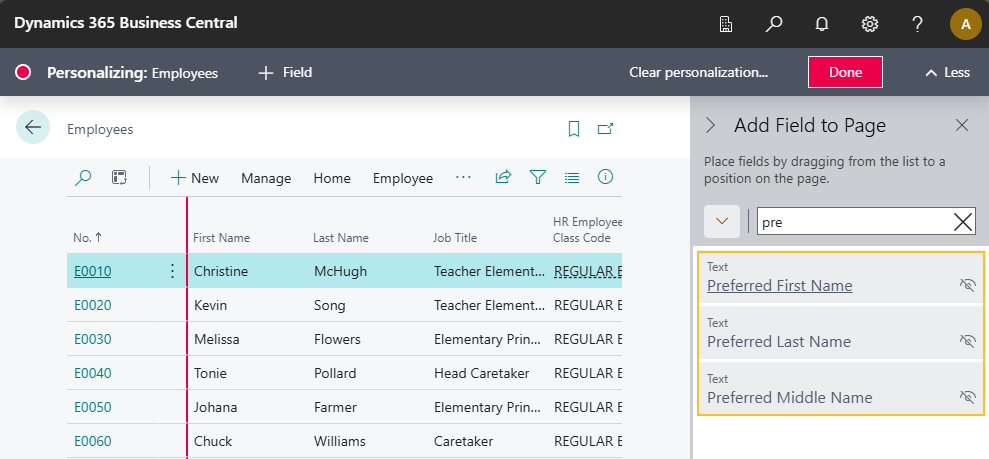Open the Home menu

coord(332,178)
